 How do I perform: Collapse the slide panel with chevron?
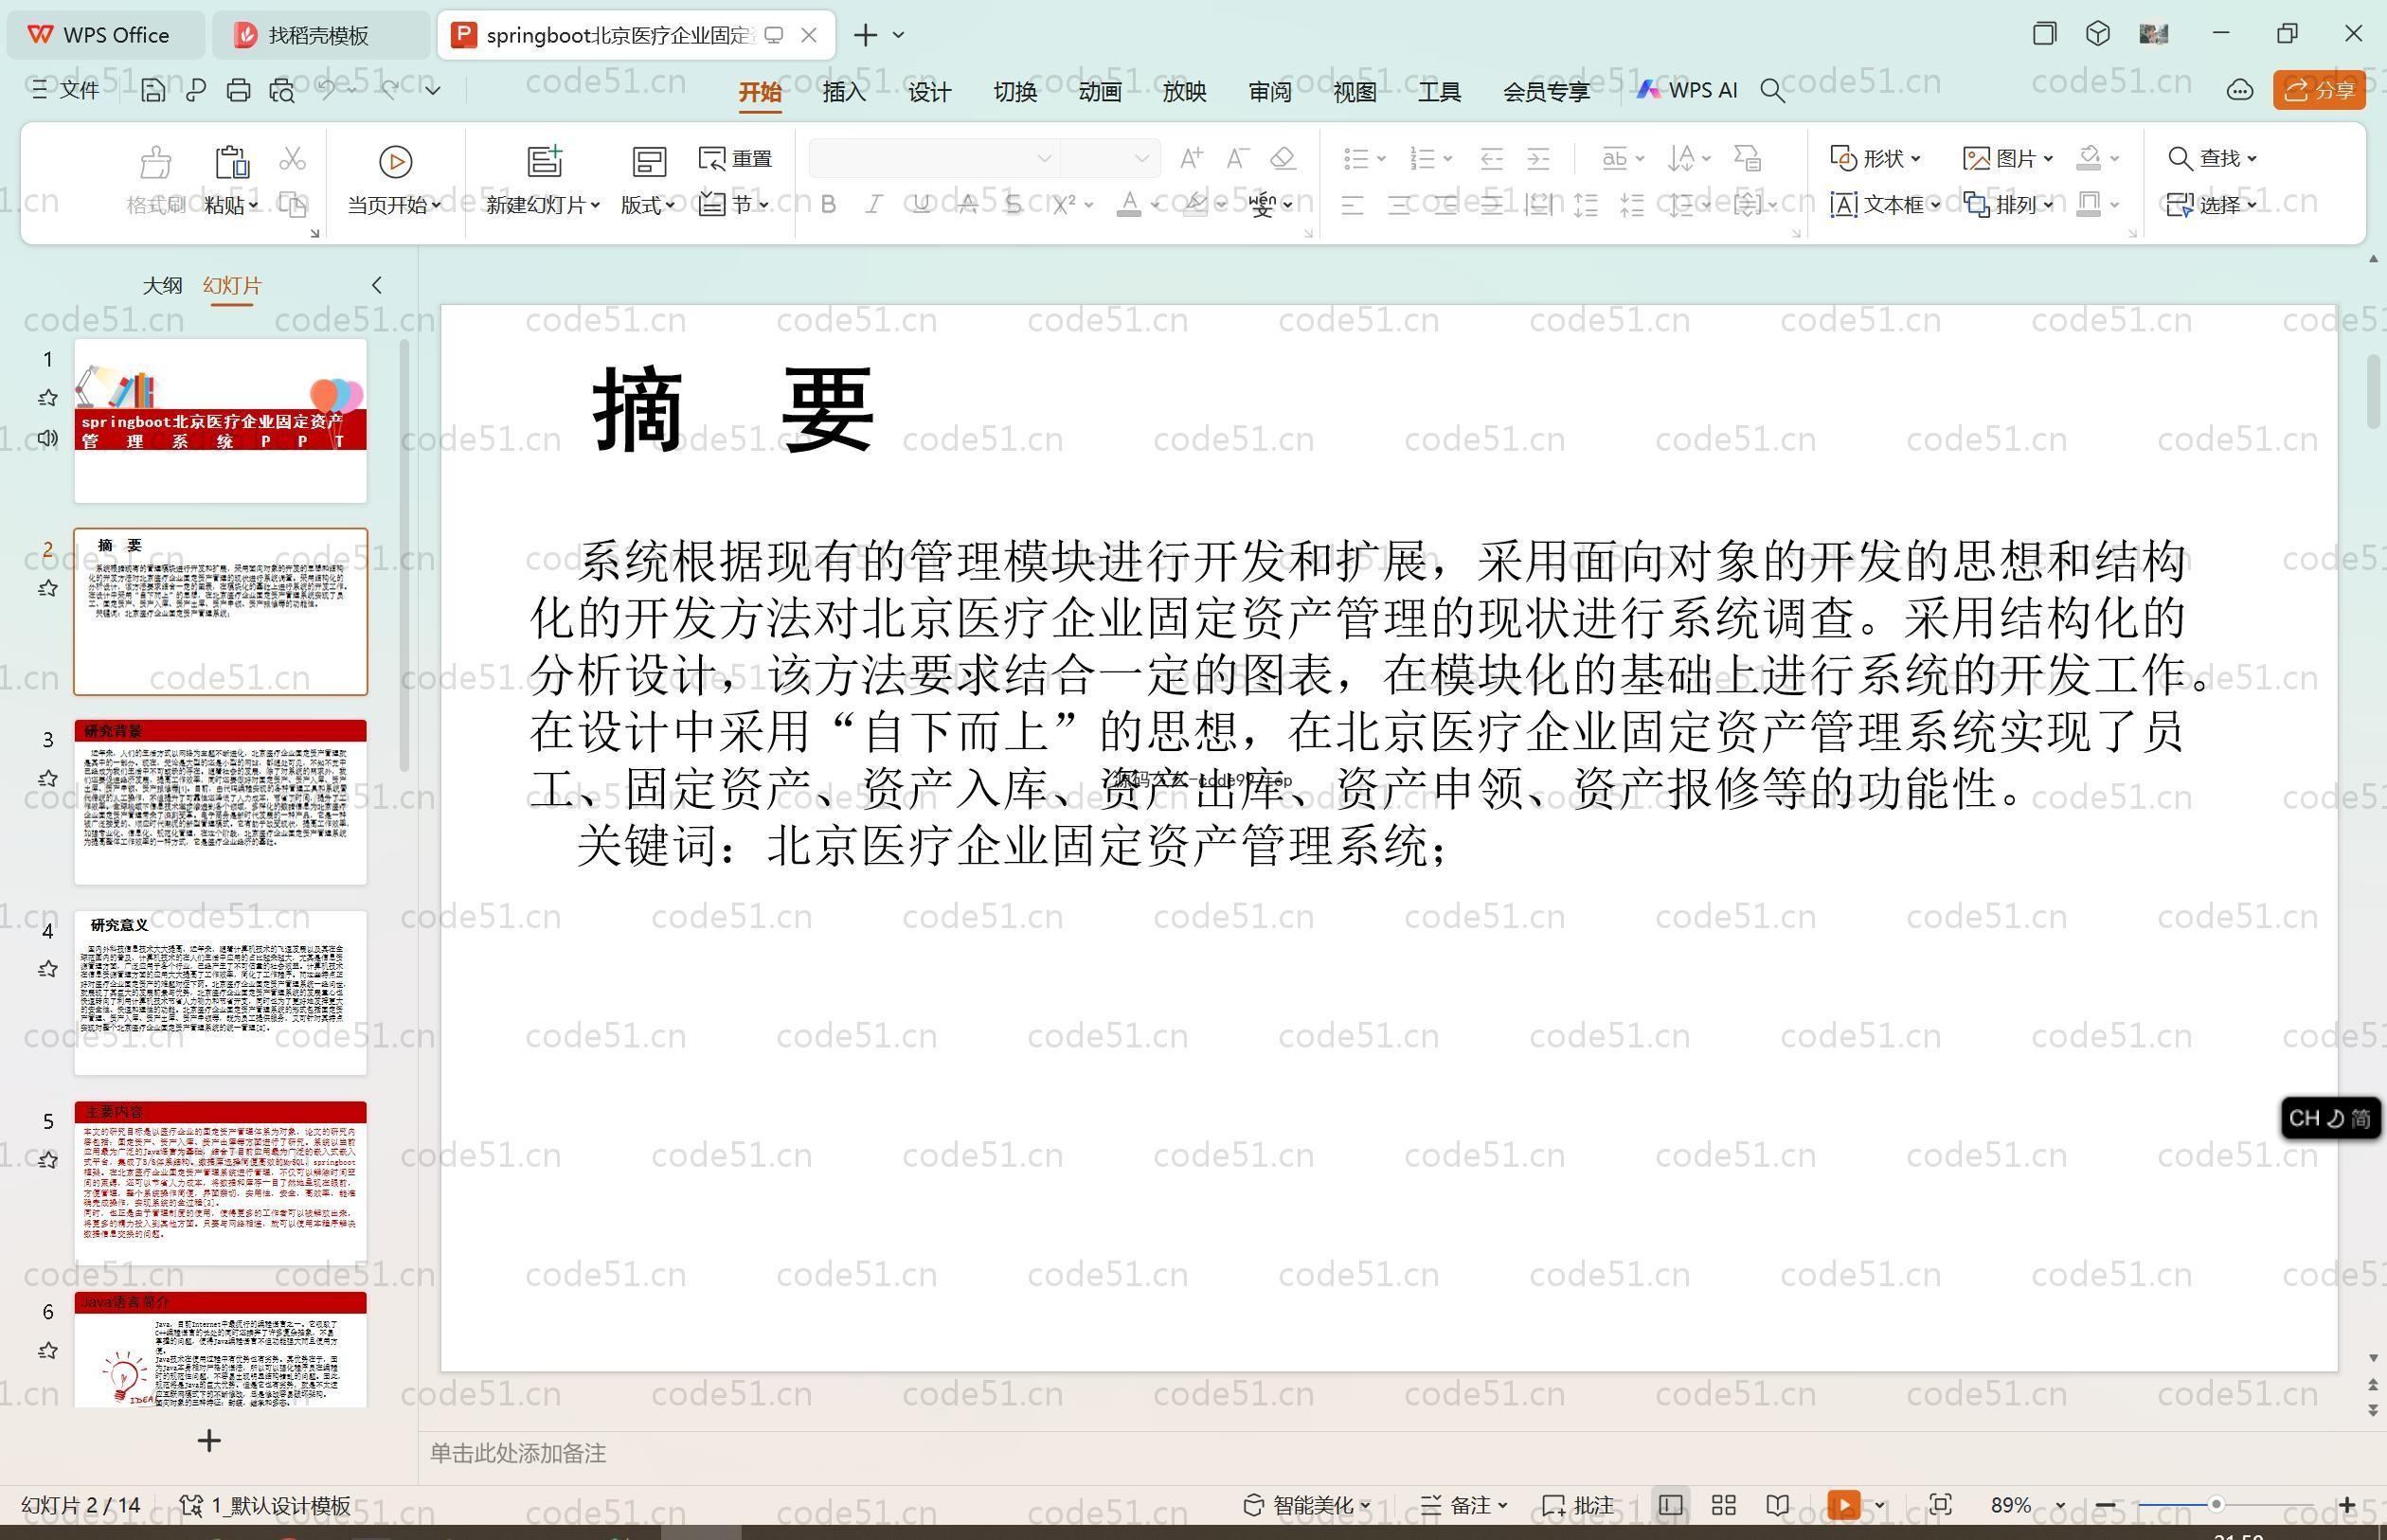pyautogui.click(x=377, y=285)
